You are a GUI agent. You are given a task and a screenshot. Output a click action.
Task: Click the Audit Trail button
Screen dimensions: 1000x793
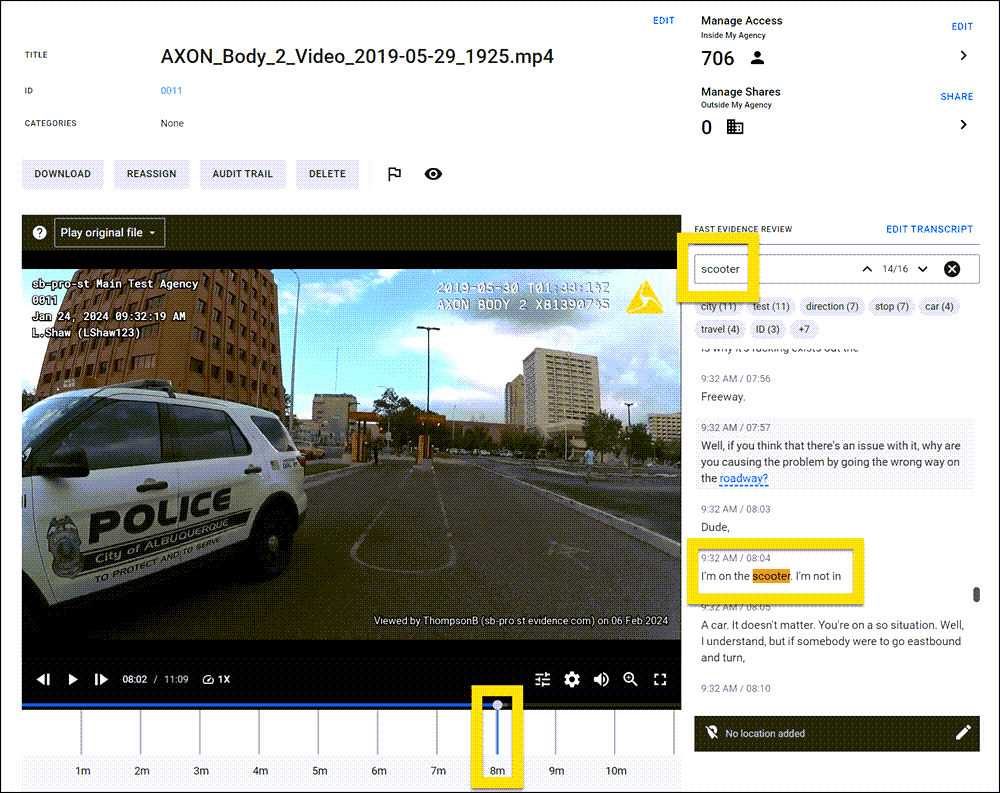[x=242, y=174]
